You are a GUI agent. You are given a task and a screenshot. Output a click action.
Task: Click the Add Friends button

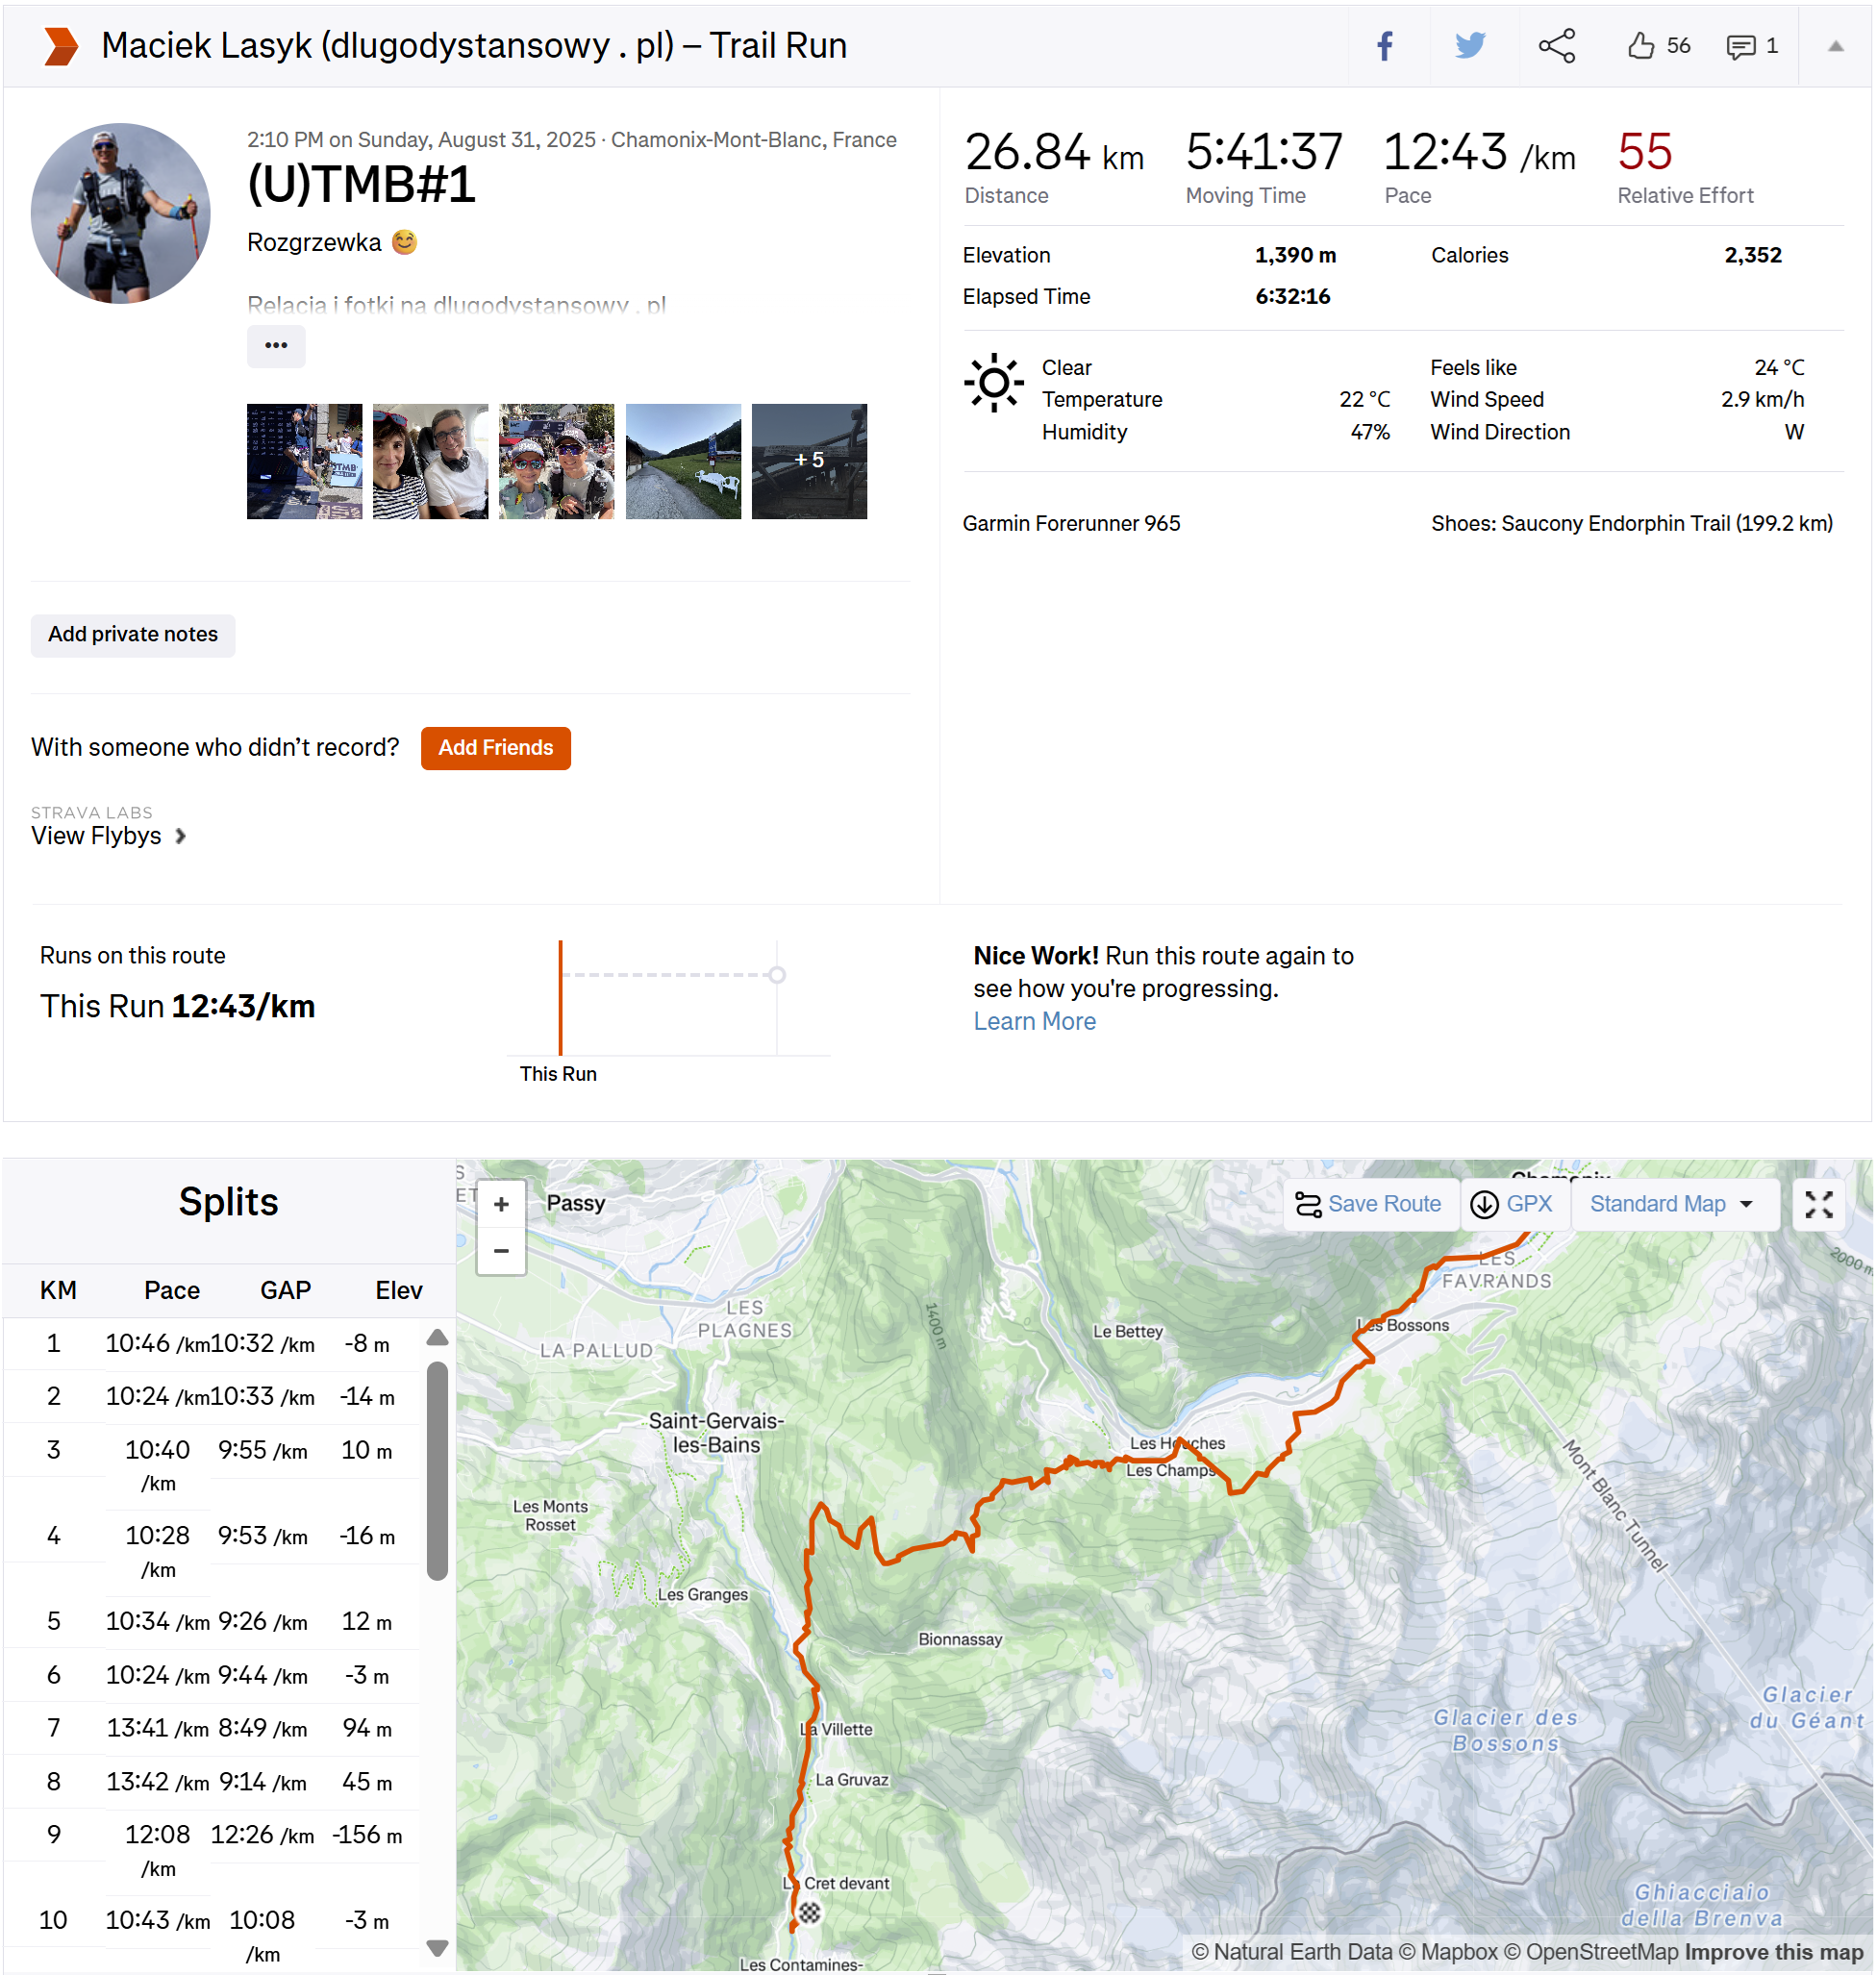coord(495,748)
